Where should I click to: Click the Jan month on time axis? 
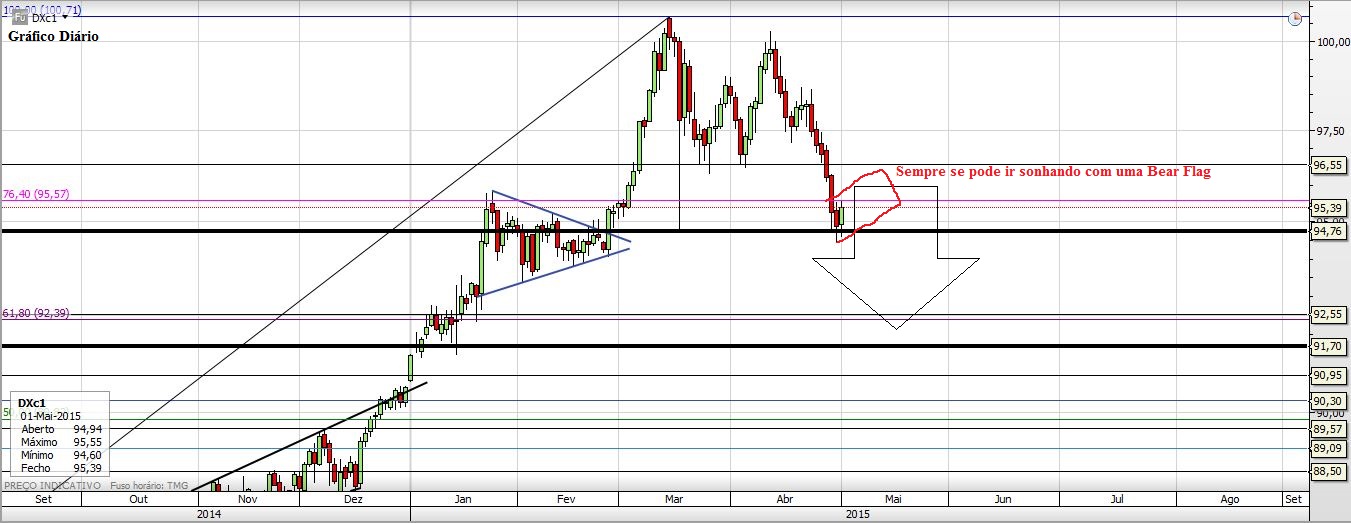(x=464, y=498)
